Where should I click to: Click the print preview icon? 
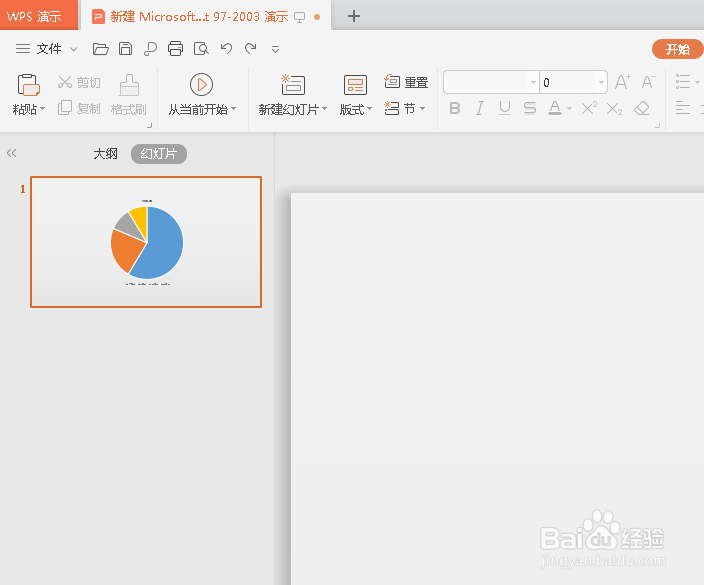201,48
